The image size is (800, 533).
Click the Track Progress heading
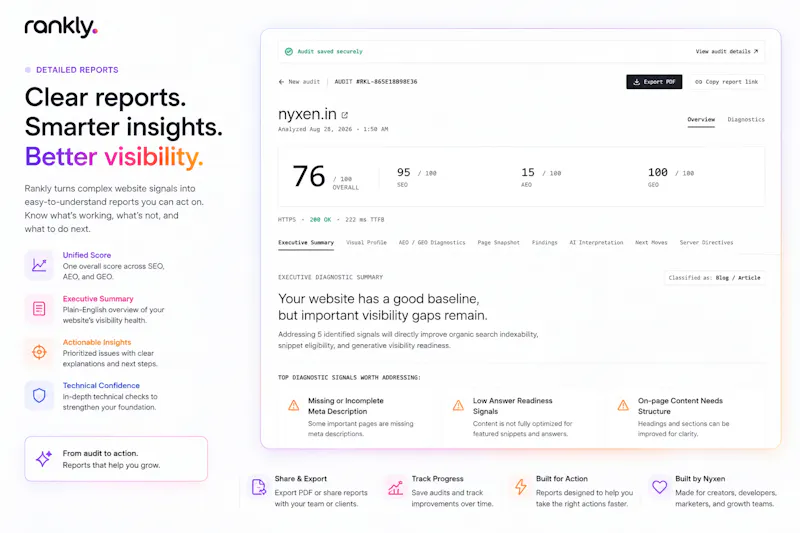[x=437, y=479]
